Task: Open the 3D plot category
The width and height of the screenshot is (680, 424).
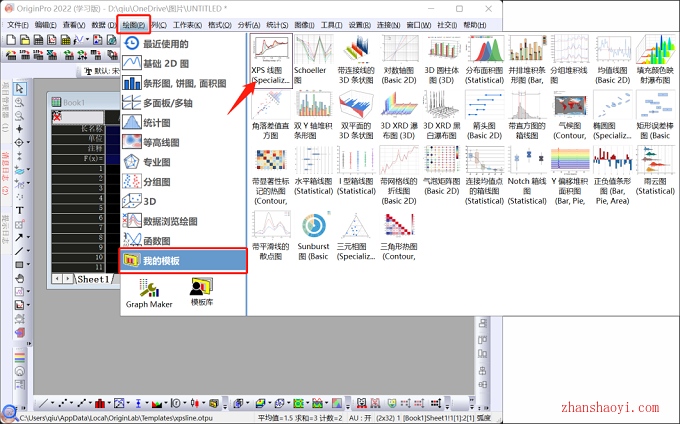Action: click(x=183, y=201)
